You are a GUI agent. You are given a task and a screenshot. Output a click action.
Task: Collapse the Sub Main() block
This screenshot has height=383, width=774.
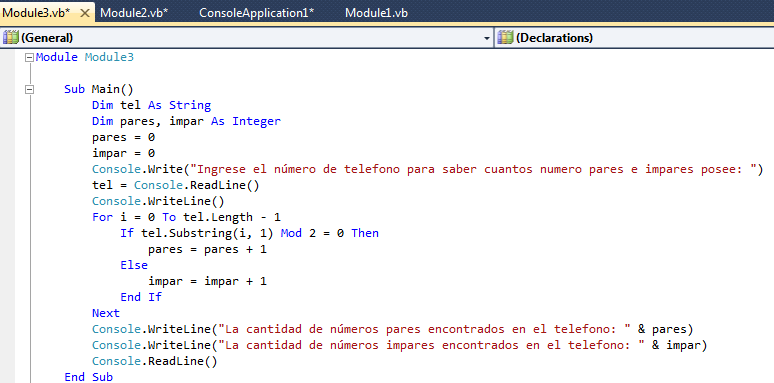29,89
